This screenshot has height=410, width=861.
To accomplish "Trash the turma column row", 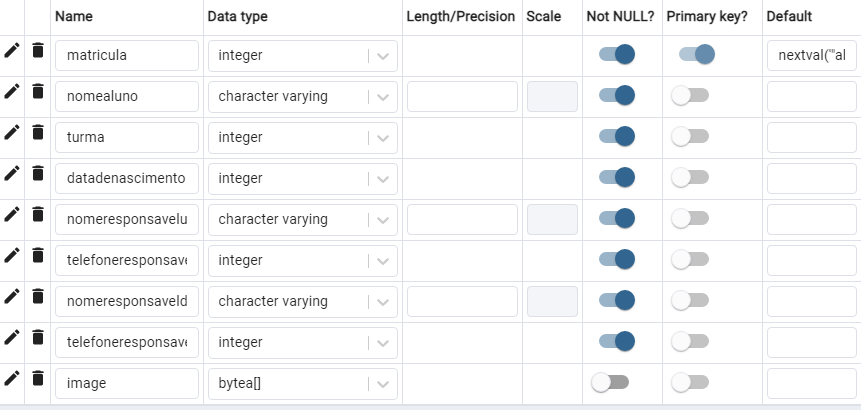I will coord(37,132).
